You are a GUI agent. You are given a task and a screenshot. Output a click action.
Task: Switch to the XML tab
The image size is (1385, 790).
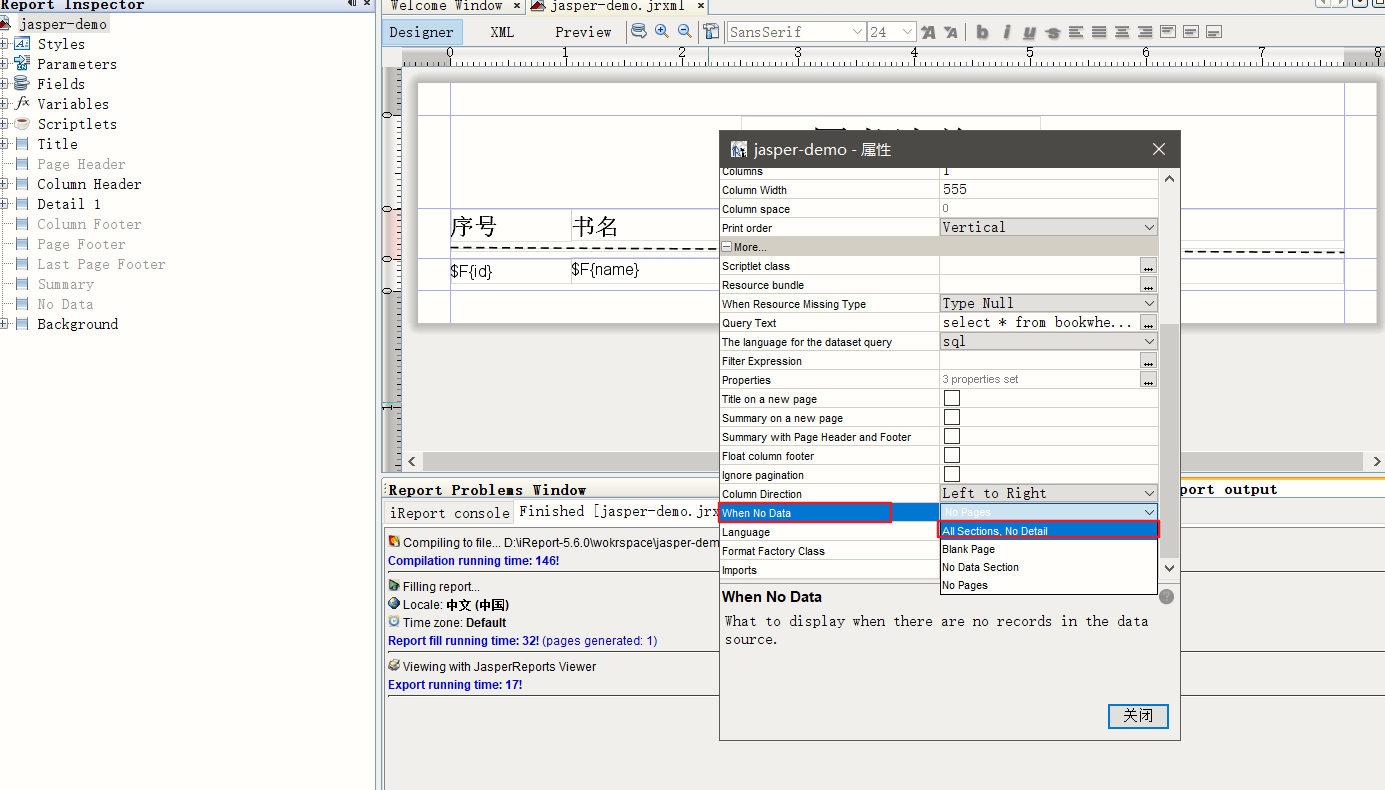(501, 31)
